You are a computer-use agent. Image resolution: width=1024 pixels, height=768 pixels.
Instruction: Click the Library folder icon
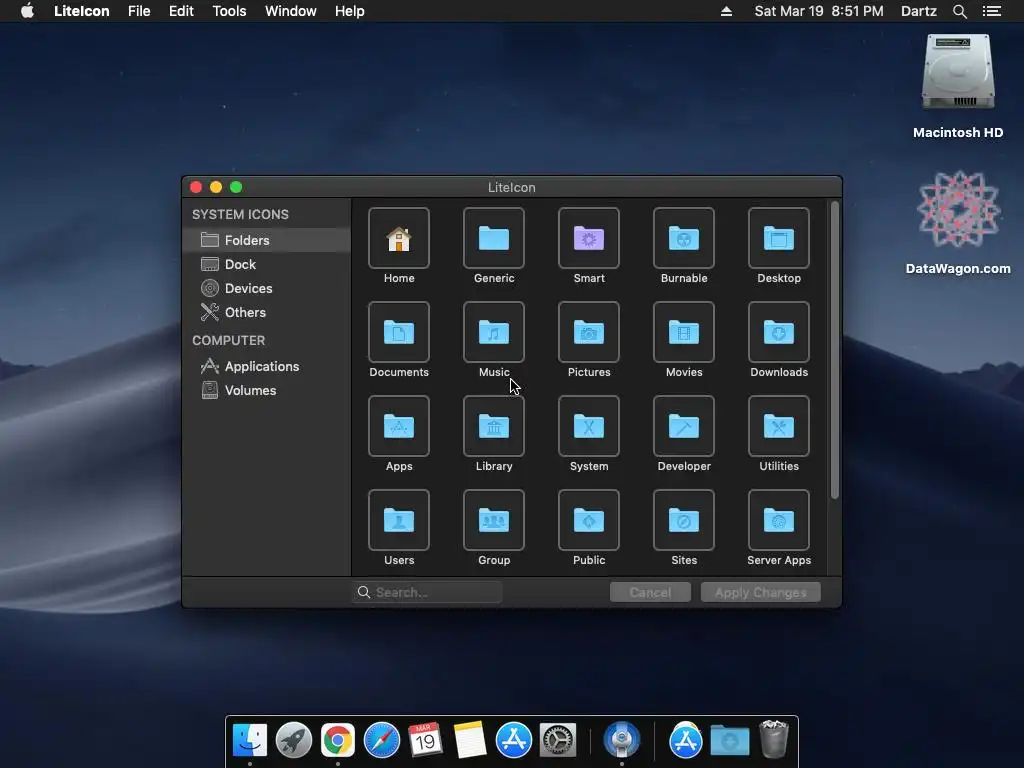[x=494, y=426]
